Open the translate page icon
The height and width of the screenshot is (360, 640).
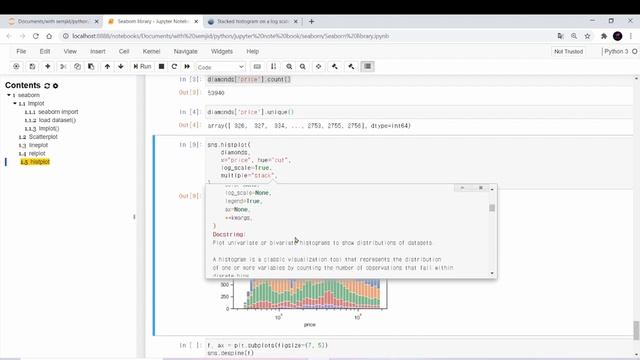(560, 36)
